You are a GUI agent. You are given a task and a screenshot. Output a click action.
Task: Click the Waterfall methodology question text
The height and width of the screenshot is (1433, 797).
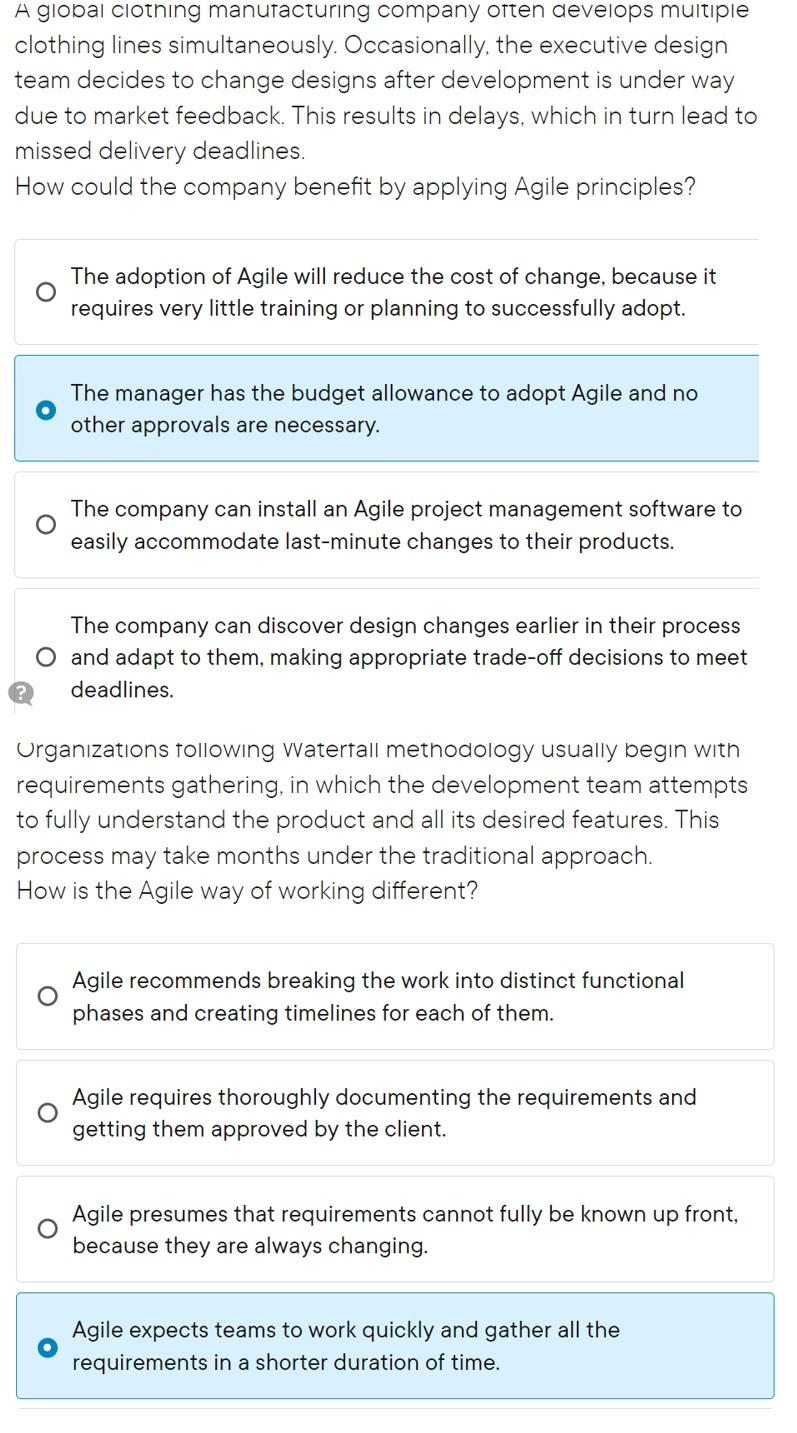[x=246, y=890]
